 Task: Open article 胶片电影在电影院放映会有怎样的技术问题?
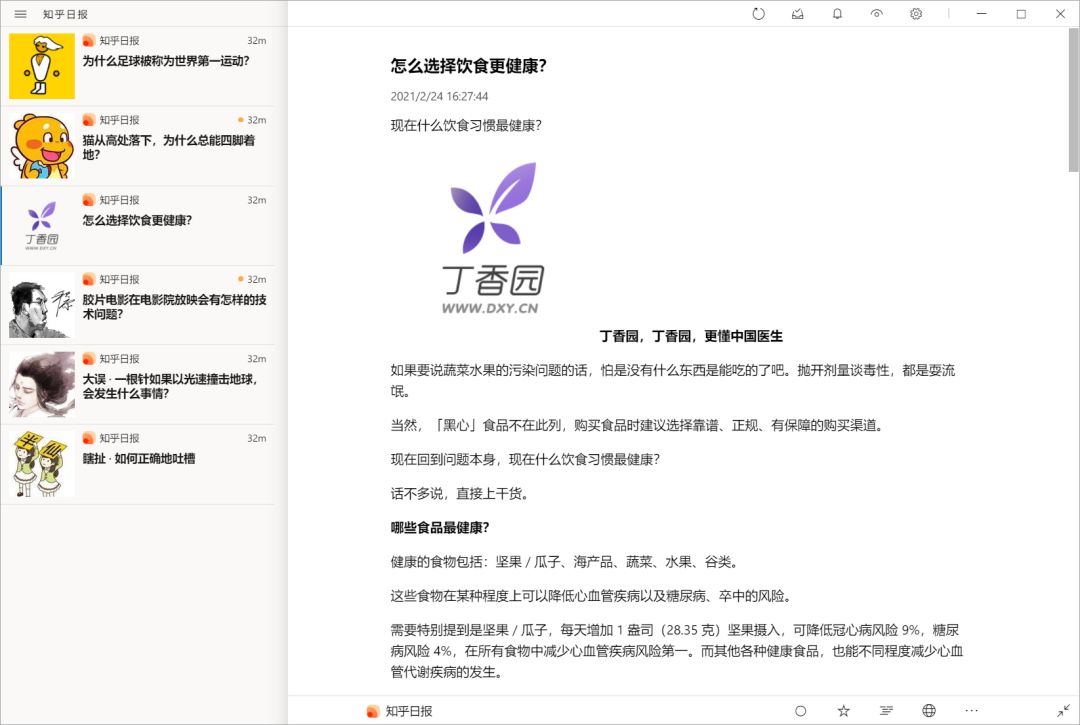[138, 305]
